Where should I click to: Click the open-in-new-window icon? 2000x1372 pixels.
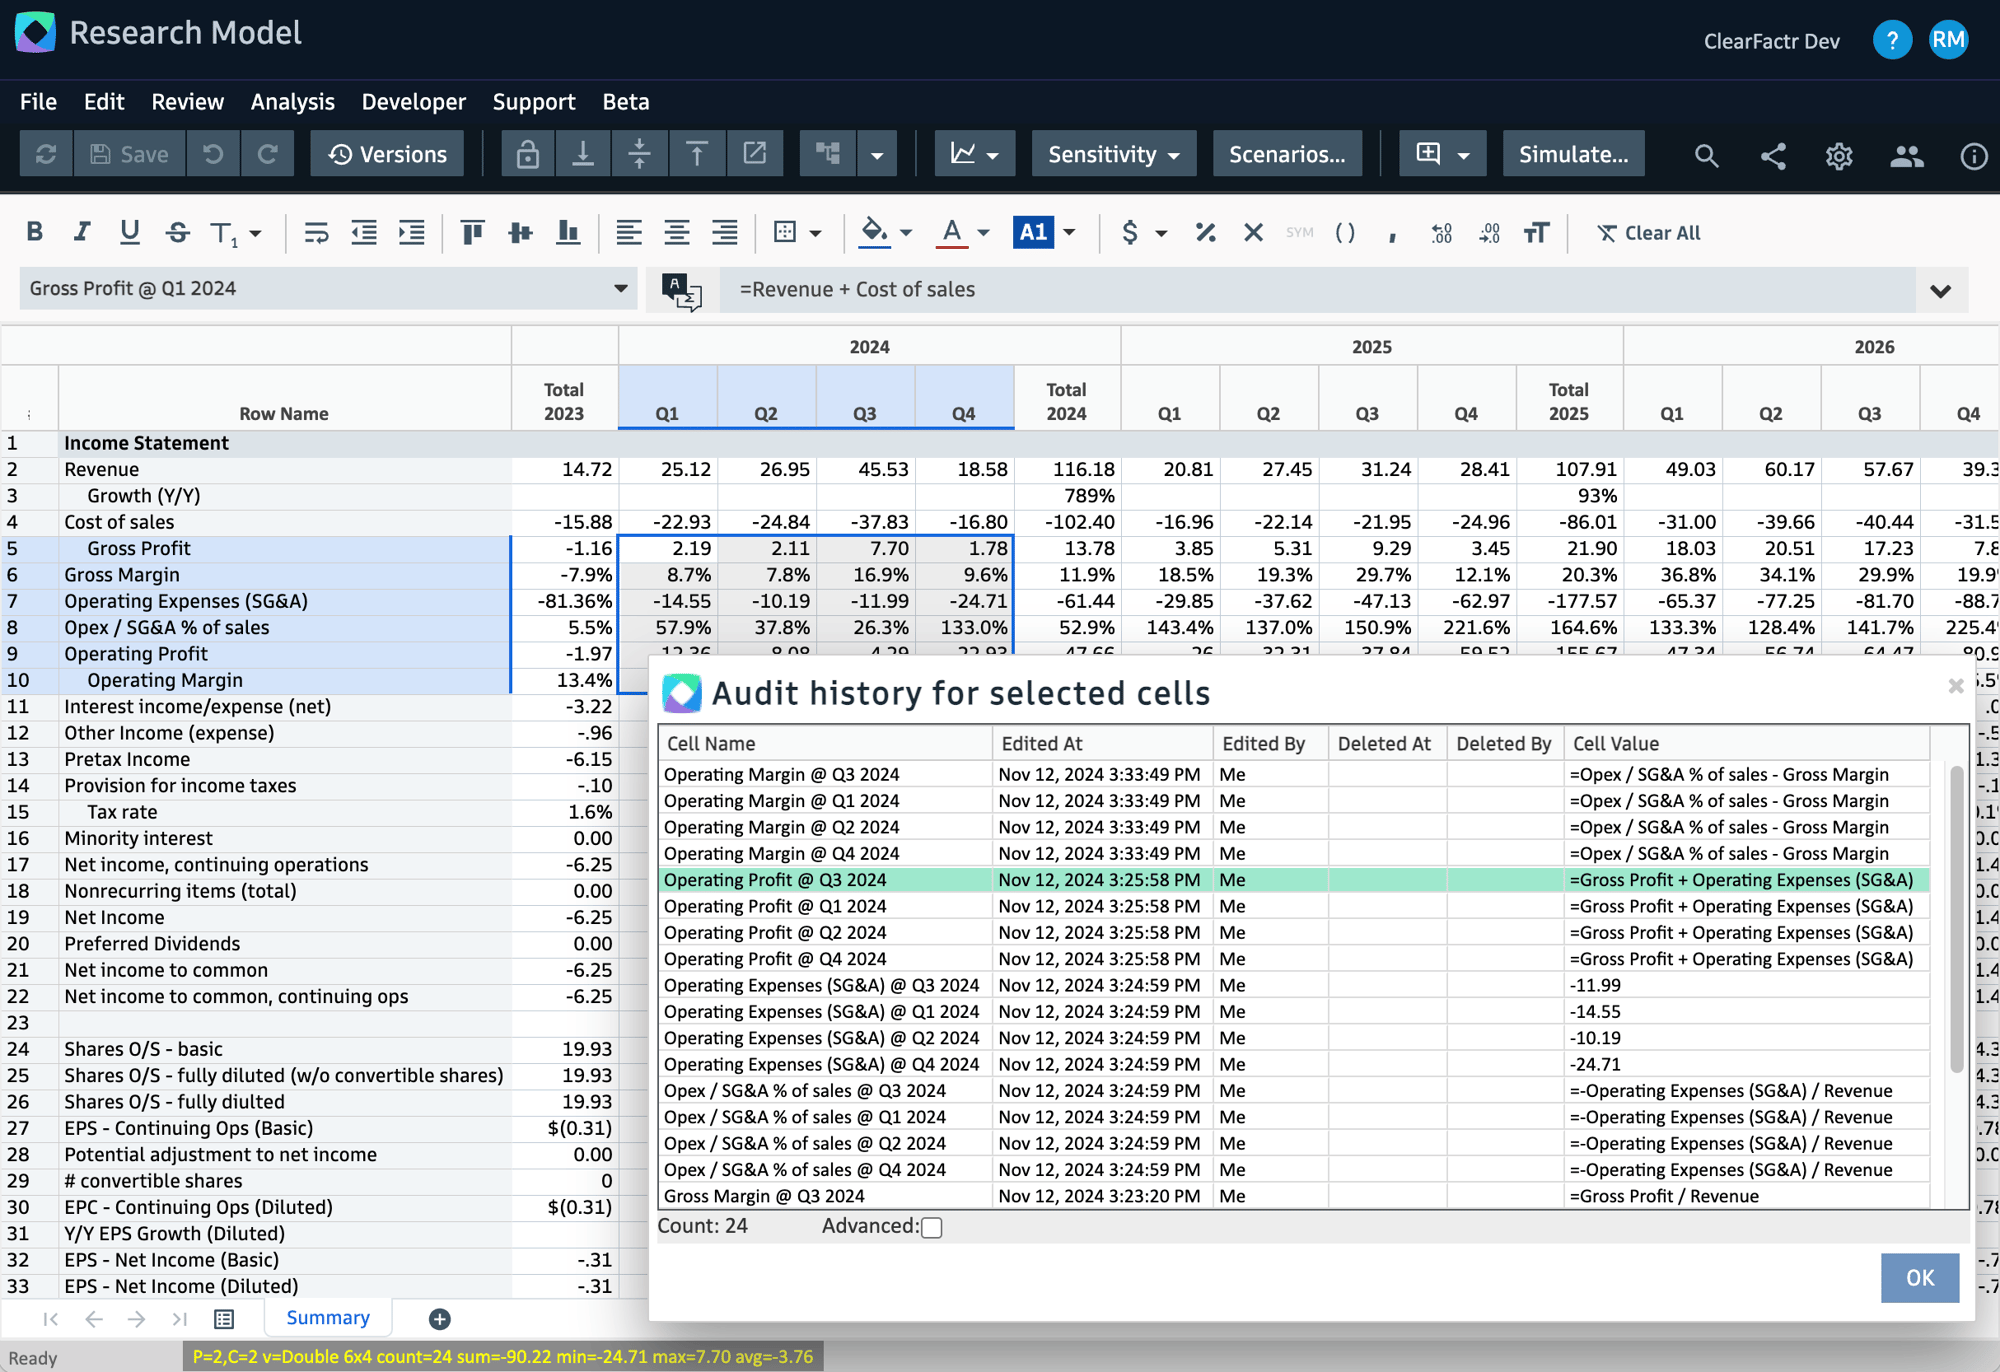755,154
